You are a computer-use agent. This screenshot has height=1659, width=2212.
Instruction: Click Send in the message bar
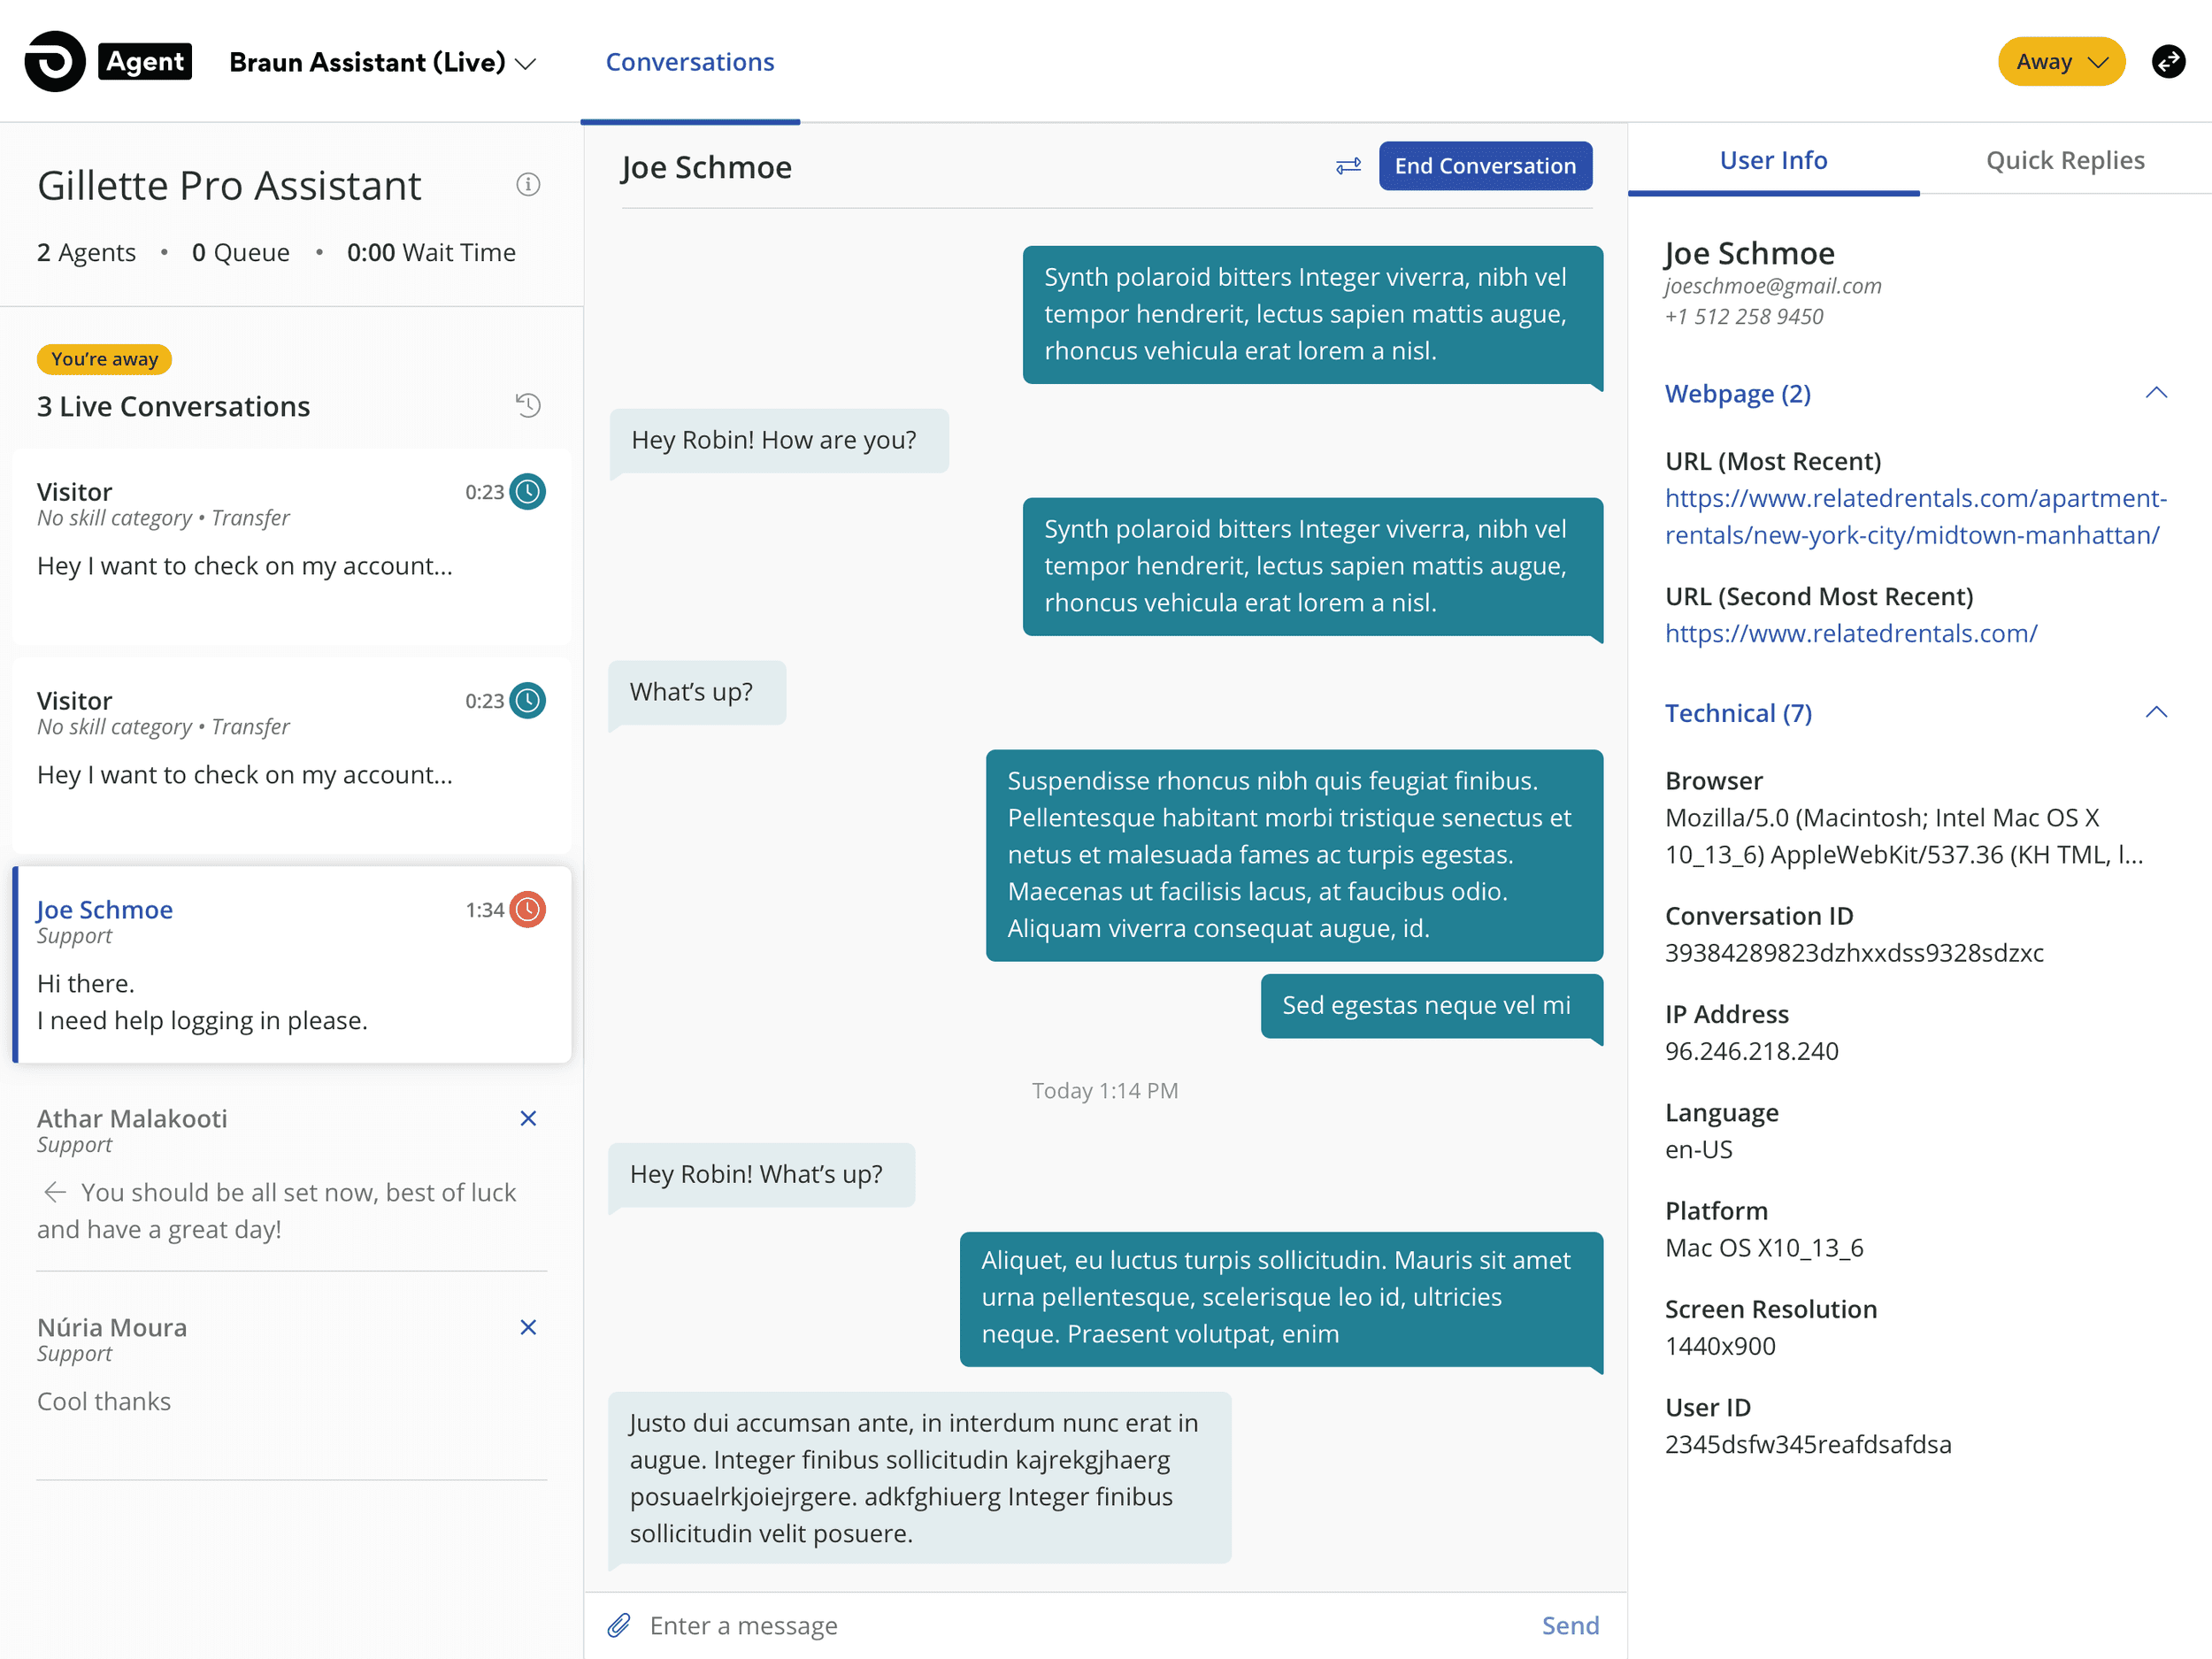tap(1569, 1625)
